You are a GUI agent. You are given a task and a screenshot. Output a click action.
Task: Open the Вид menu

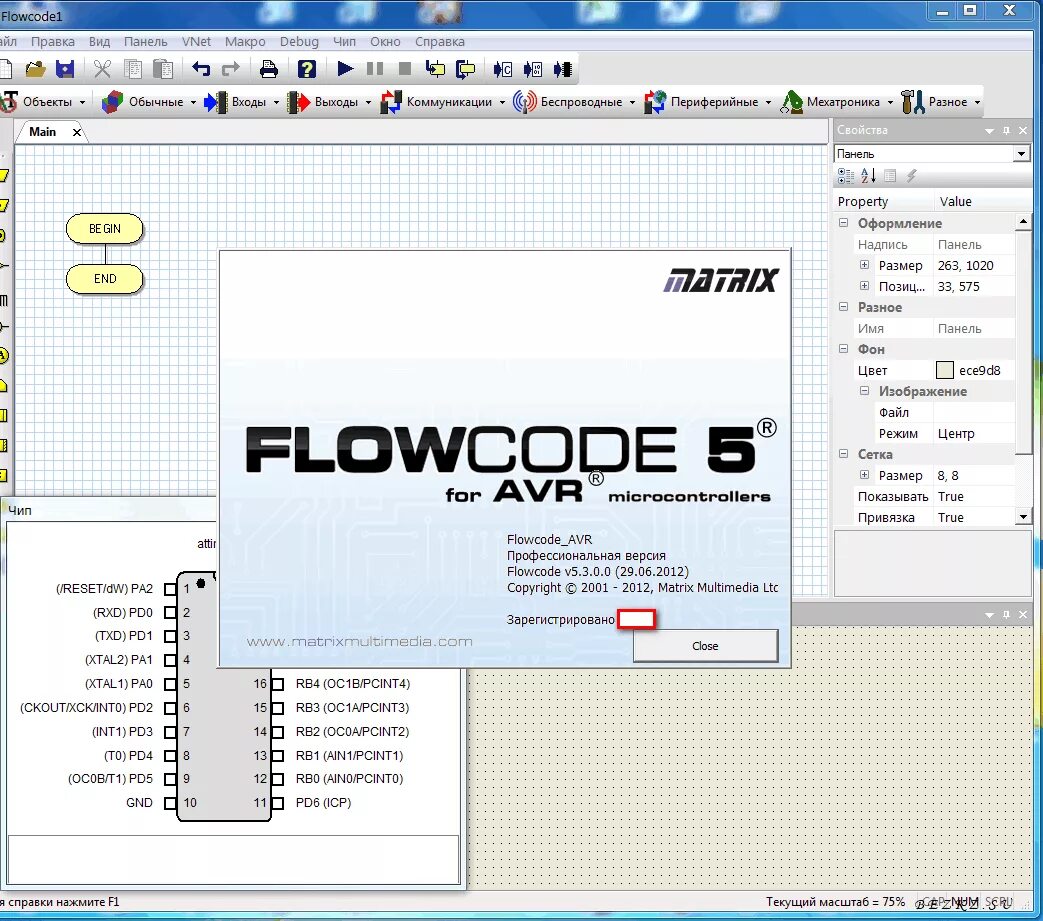[99, 41]
